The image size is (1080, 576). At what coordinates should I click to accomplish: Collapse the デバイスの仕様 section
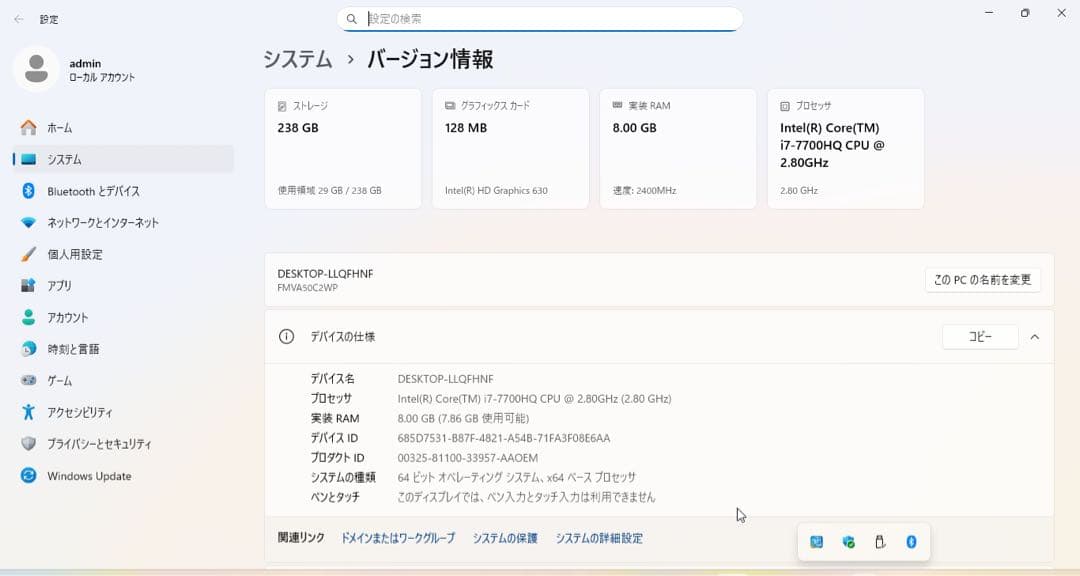coord(1035,337)
